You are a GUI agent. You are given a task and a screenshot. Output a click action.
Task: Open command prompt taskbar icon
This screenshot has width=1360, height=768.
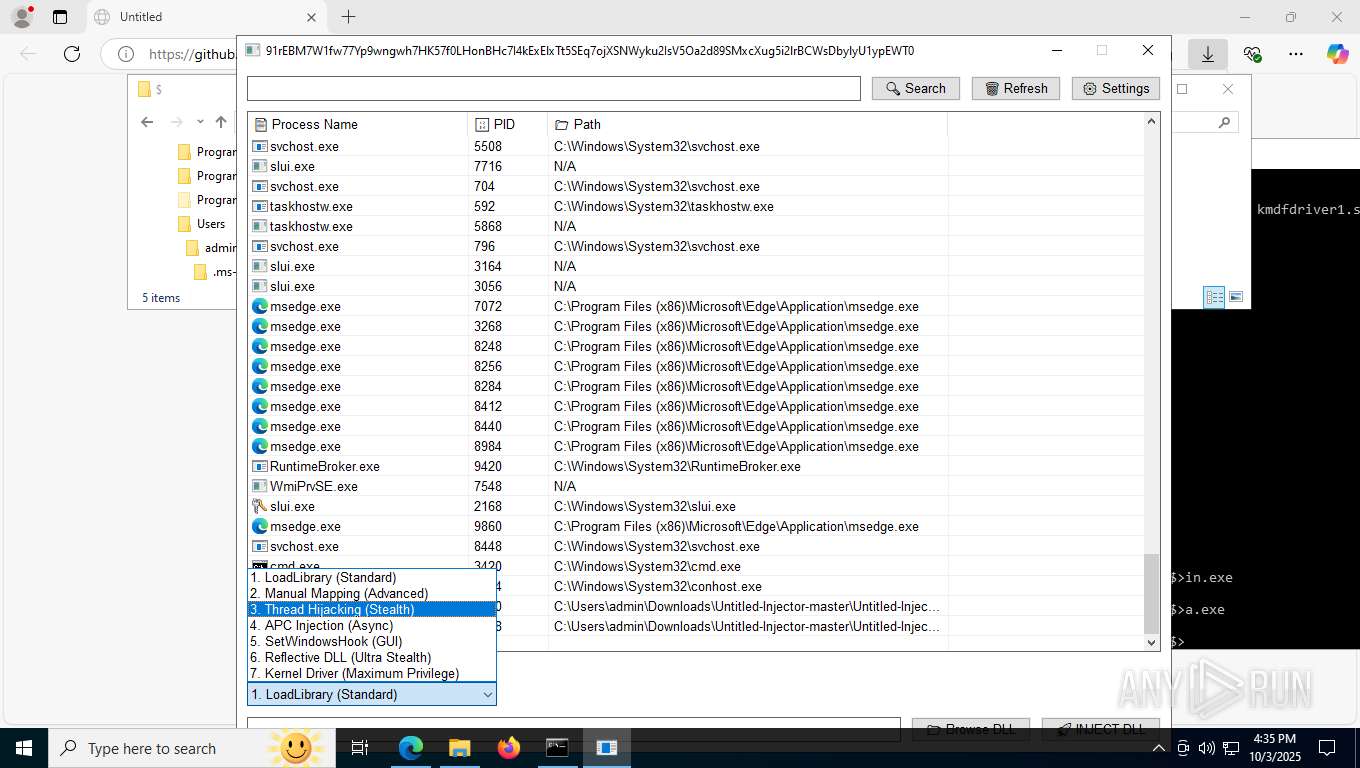(557, 748)
